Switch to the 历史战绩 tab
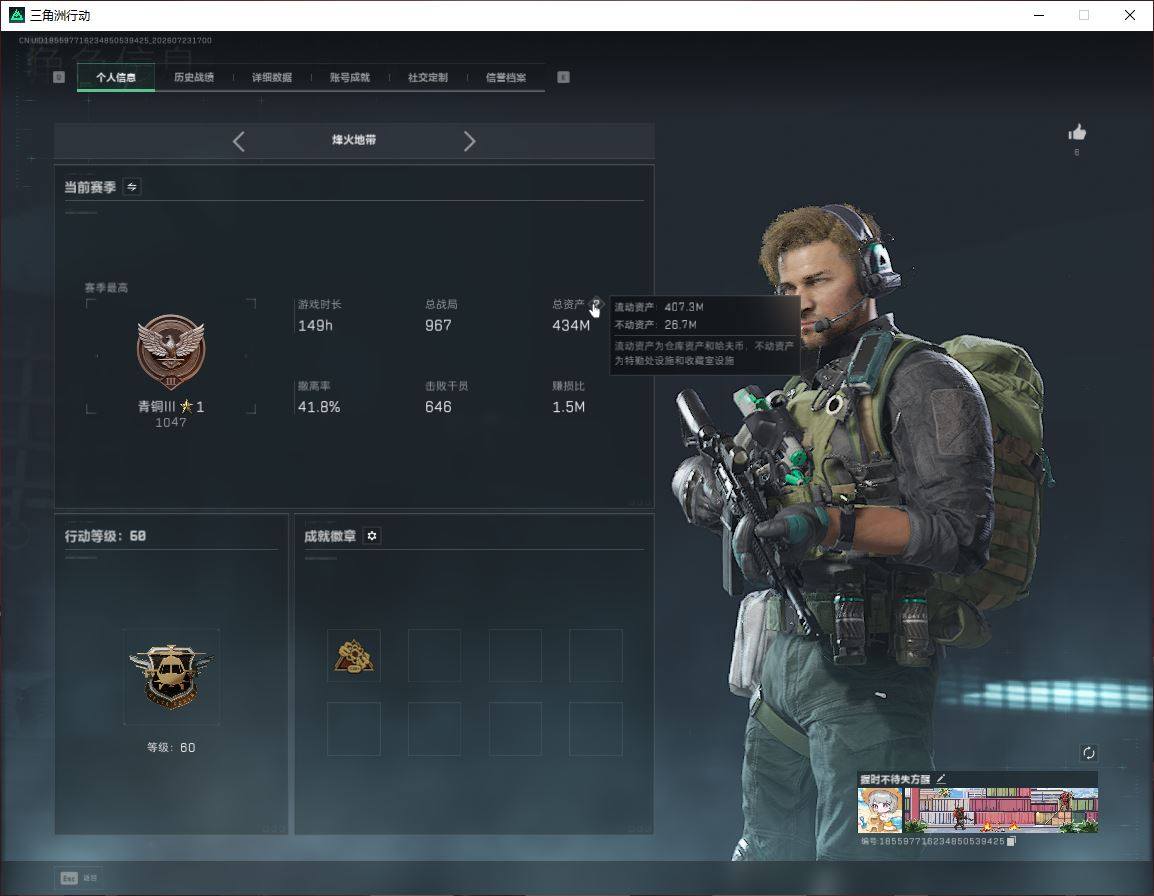This screenshot has width=1154, height=896. (194, 77)
